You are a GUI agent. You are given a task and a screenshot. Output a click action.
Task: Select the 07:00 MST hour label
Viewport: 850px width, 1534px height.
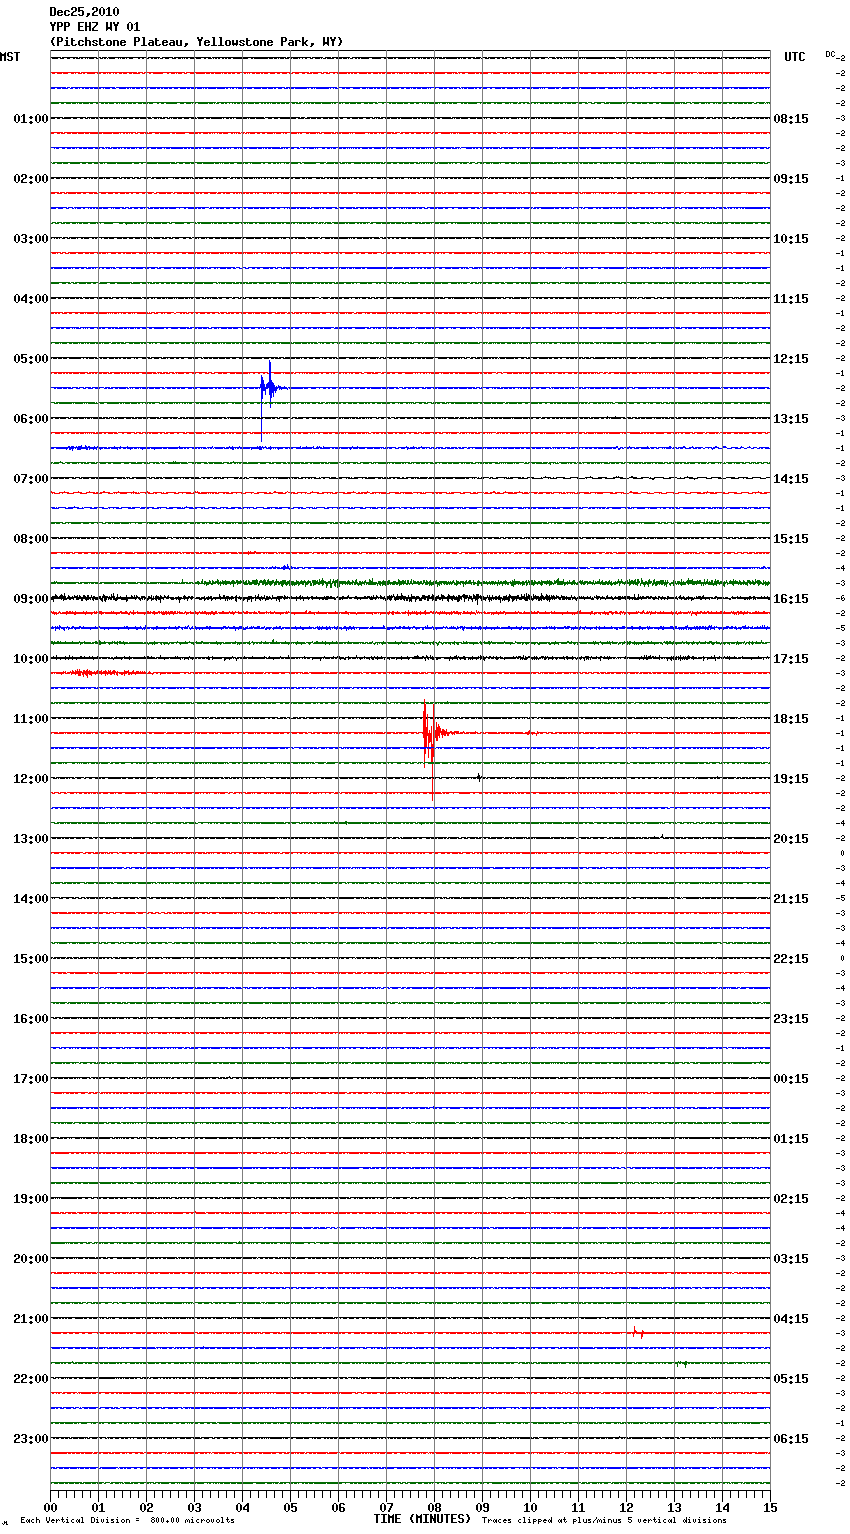(31, 479)
